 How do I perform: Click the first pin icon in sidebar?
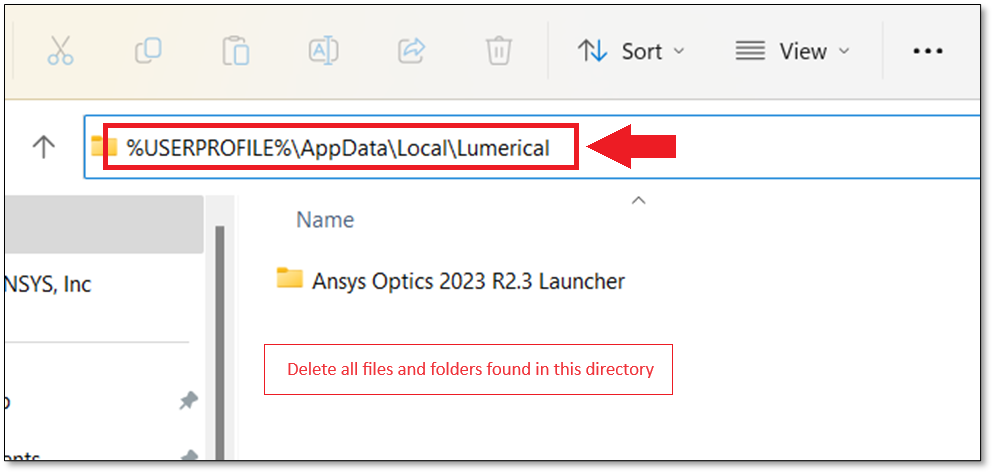pos(188,400)
